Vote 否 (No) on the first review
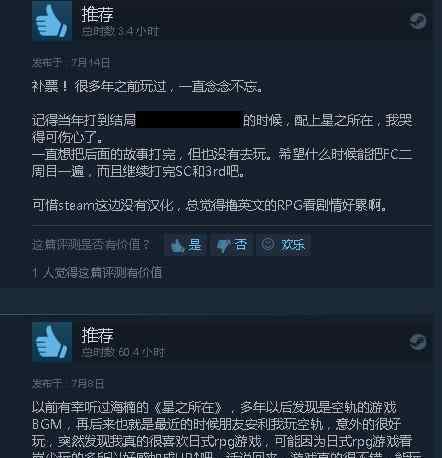This screenshot has width=442, height=458. tap(232, 245)
